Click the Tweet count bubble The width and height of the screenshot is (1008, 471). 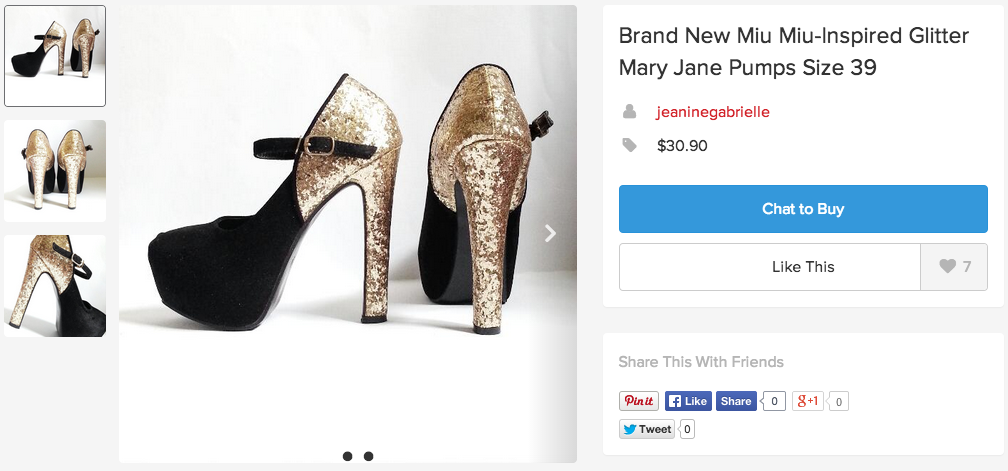(x=687, y=430)
